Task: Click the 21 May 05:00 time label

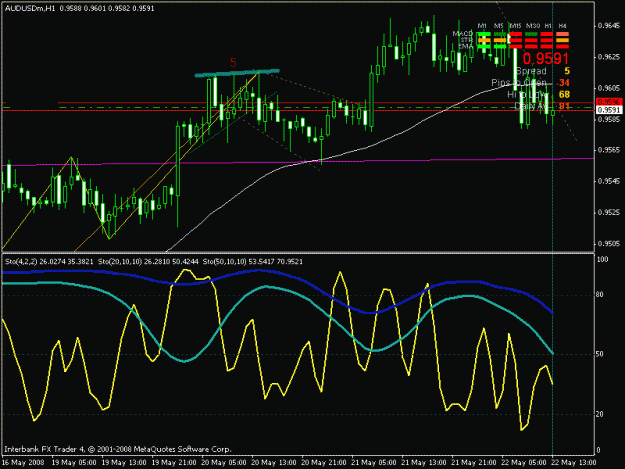Action: pyautogui.click(x=374, y=463)
